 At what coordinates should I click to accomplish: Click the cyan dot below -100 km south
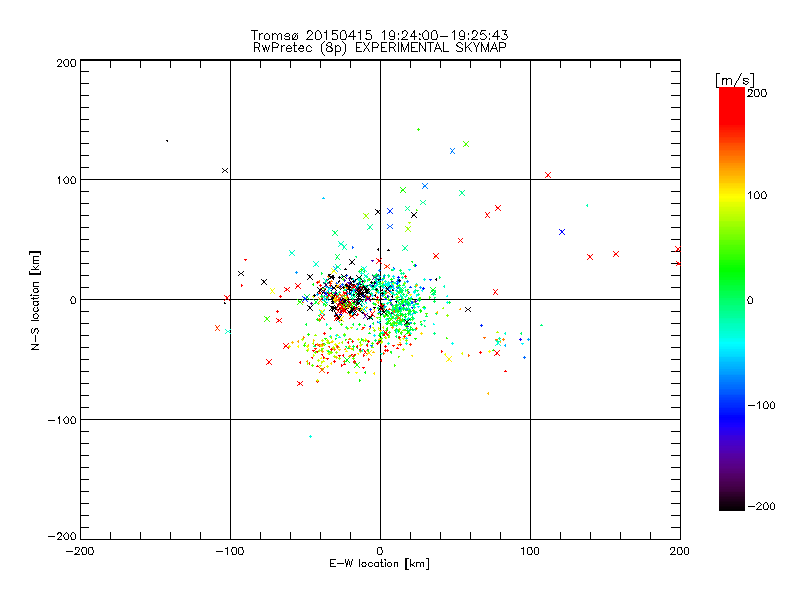click(x=310, y=436)
